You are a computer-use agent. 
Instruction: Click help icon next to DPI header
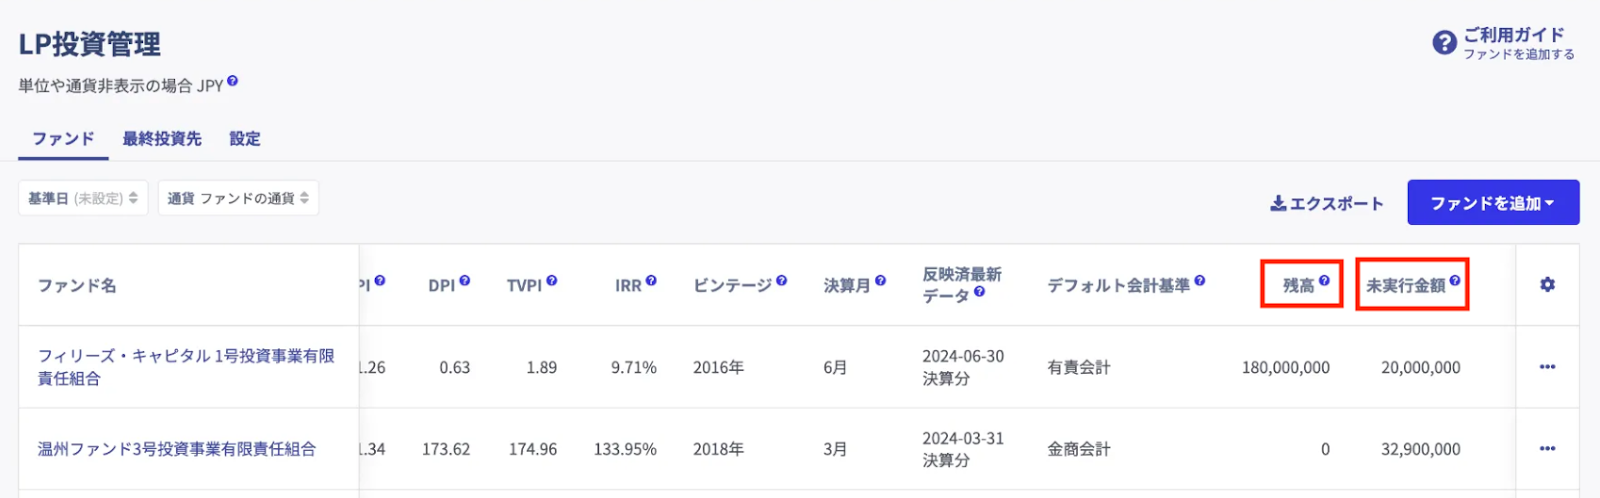pos(465,281)
